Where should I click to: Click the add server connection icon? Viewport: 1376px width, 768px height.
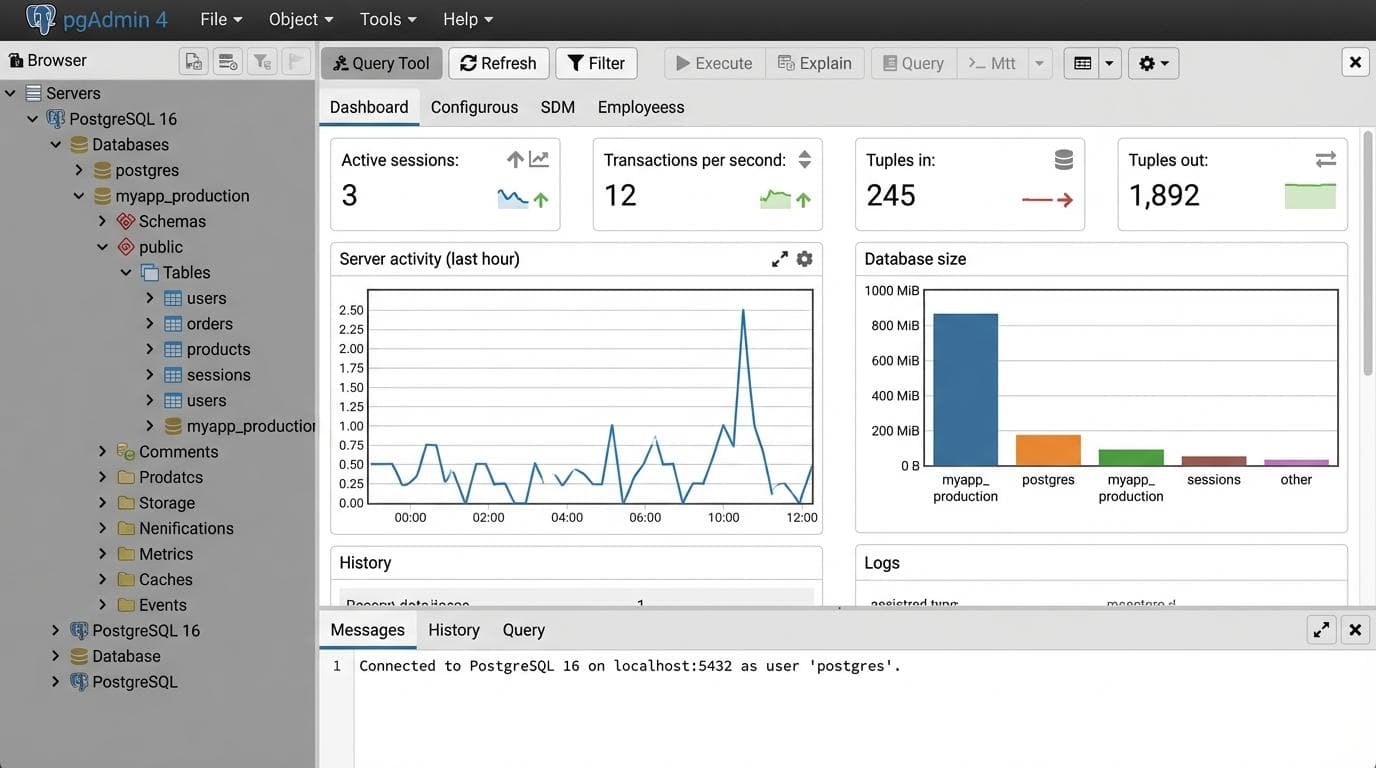193,60
